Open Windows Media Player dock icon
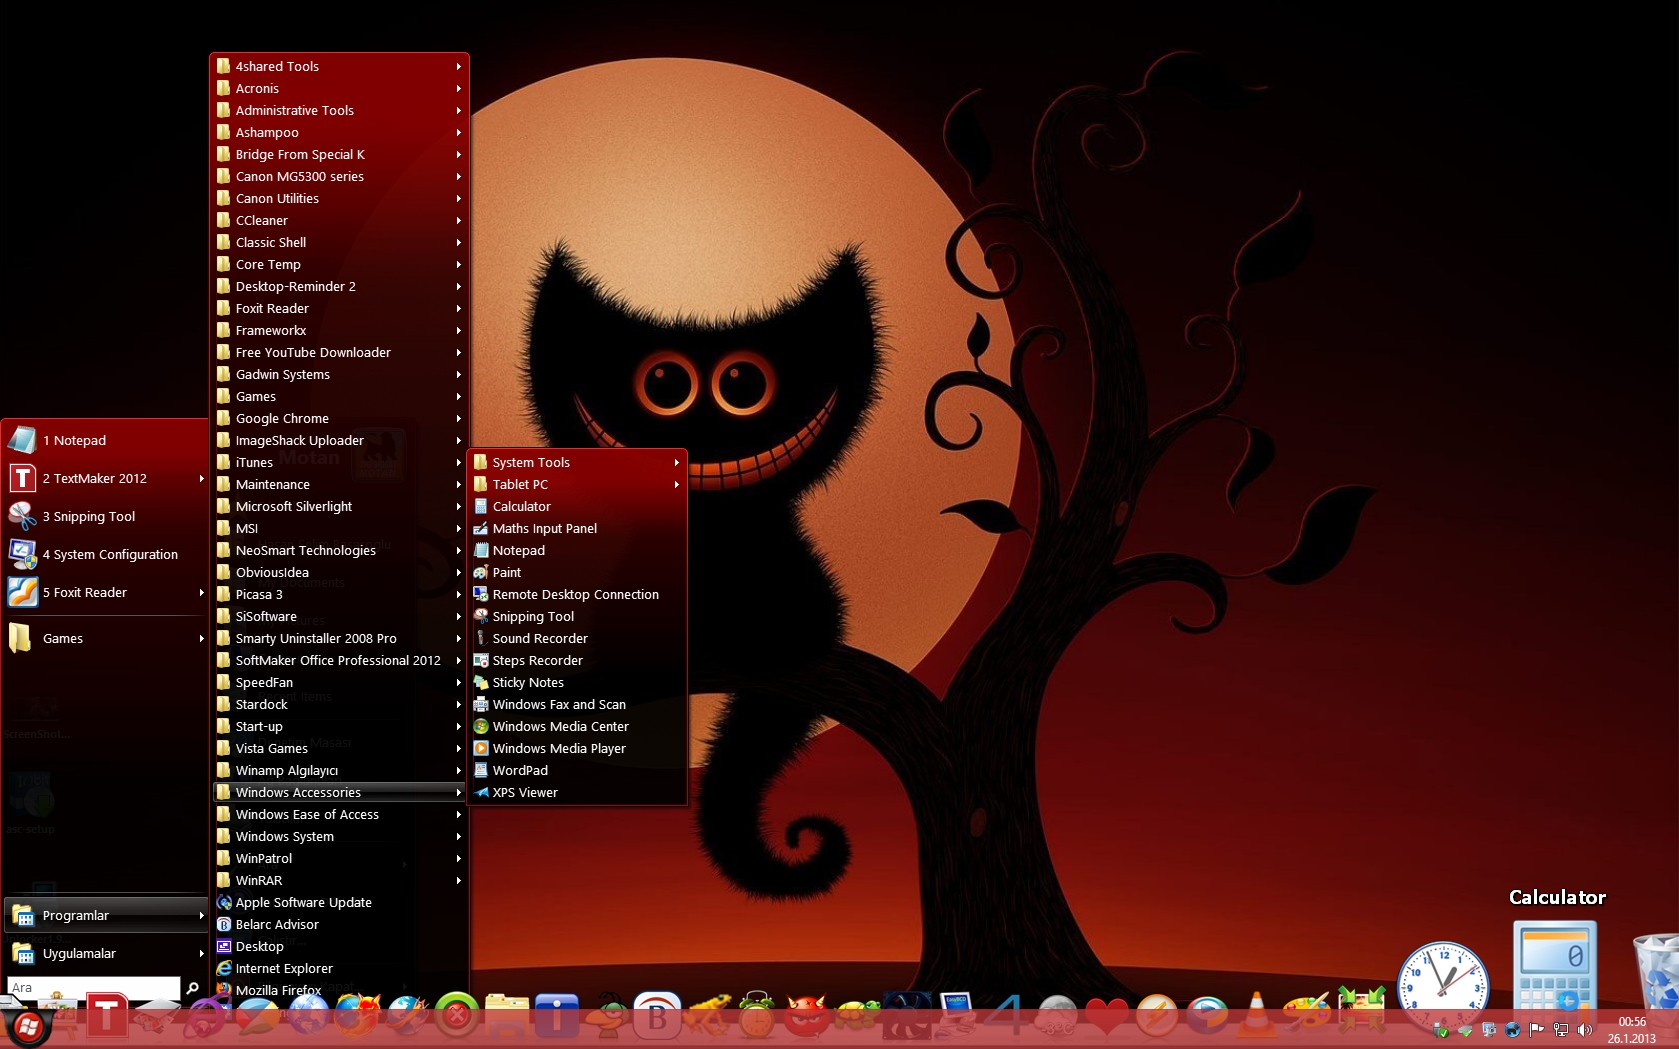The height and width of the screenshot is (1049, 1679). 1207,1016
